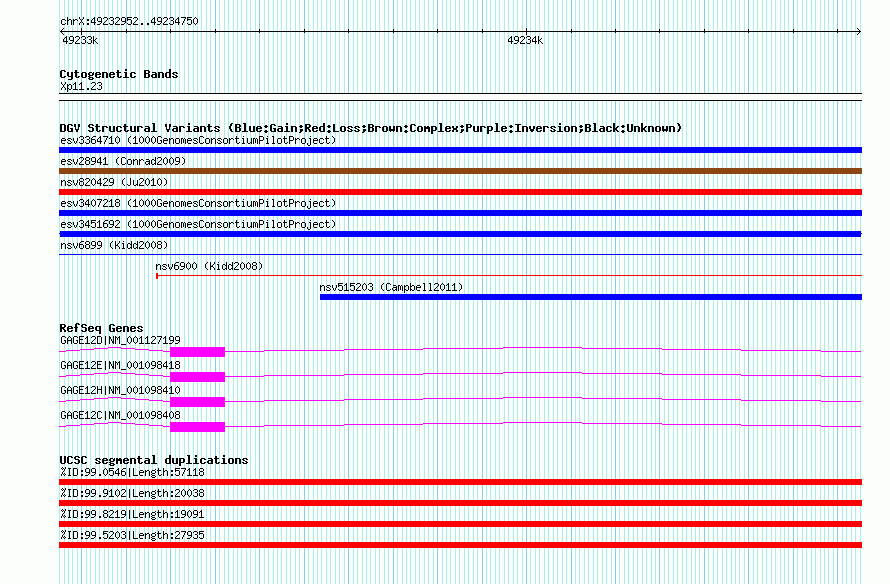Viewport: 890px width, 584px height.
Task: Click the right arrow of the coordinate ruler
Action: 859,31
